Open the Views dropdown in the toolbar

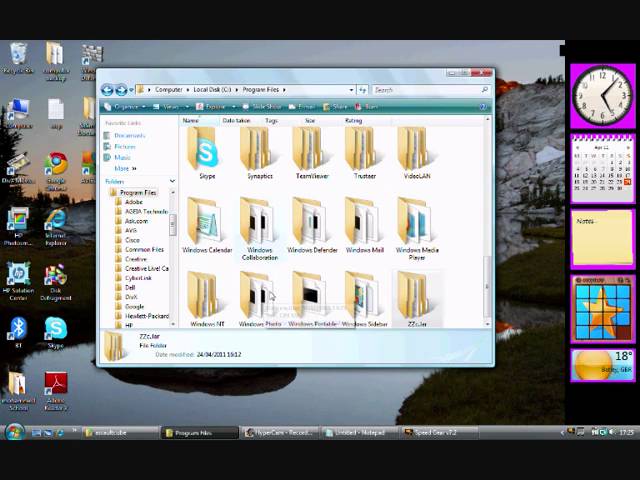[x=171, y=107]
